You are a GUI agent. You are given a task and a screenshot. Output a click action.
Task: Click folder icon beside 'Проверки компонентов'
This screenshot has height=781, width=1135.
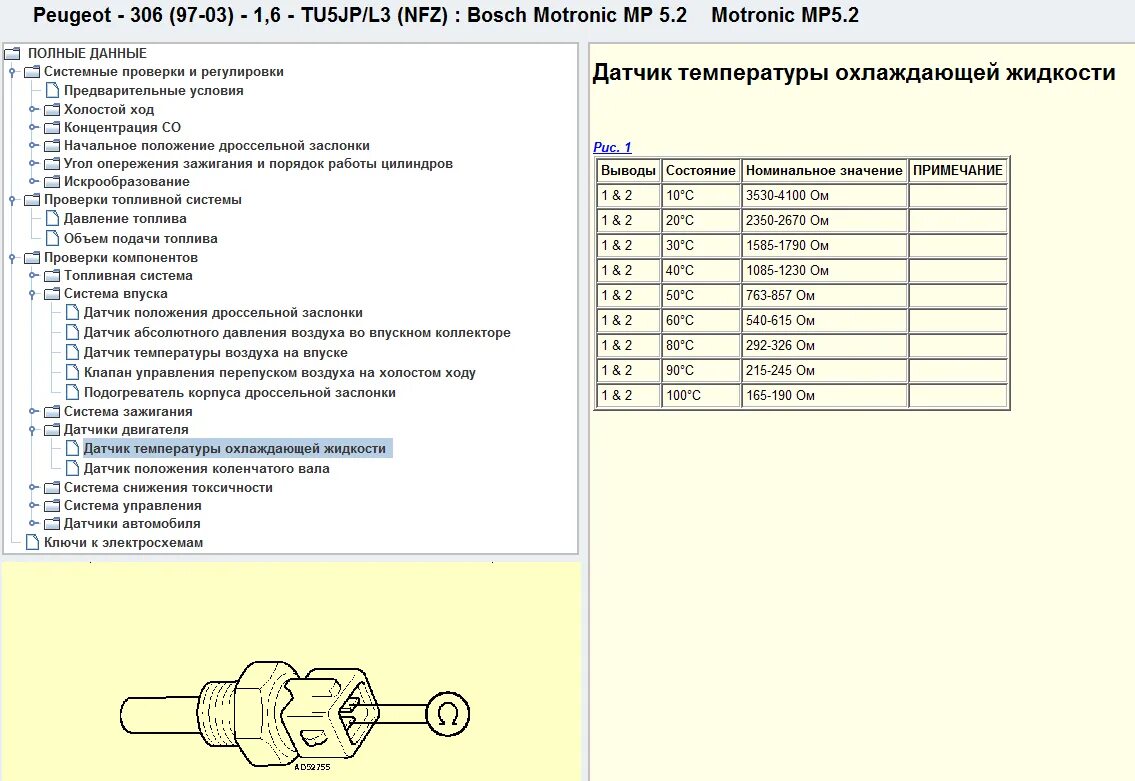32,258
